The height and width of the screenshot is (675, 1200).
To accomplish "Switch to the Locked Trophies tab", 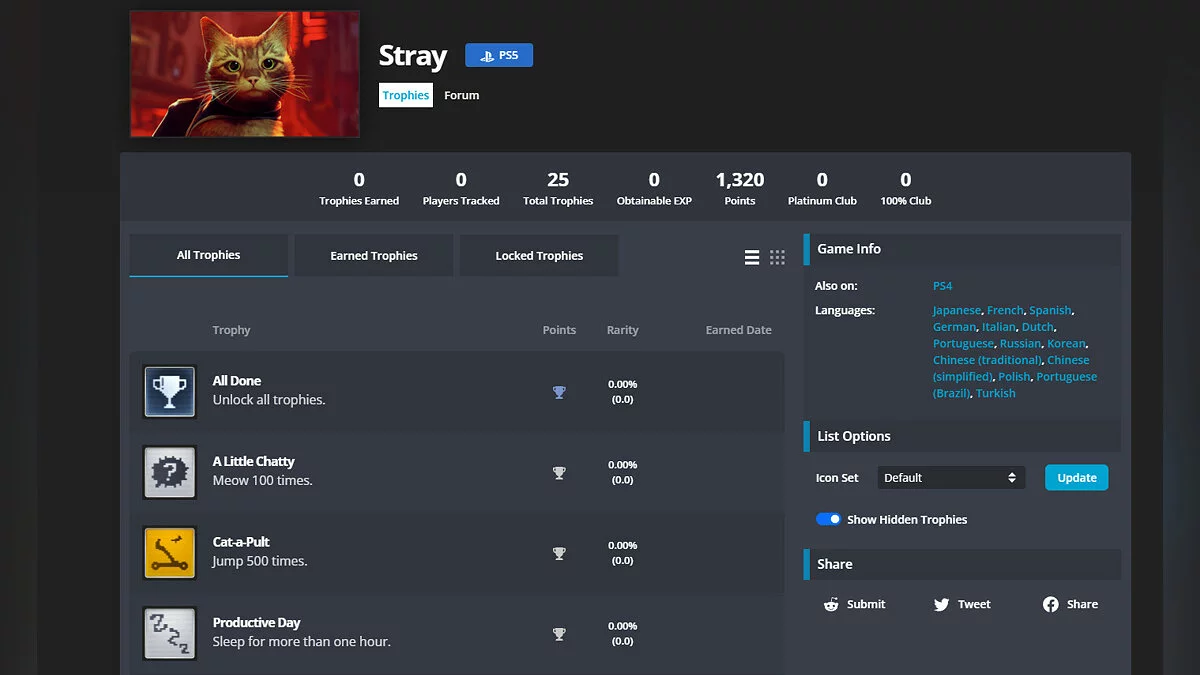I will [x=539, y=256].
